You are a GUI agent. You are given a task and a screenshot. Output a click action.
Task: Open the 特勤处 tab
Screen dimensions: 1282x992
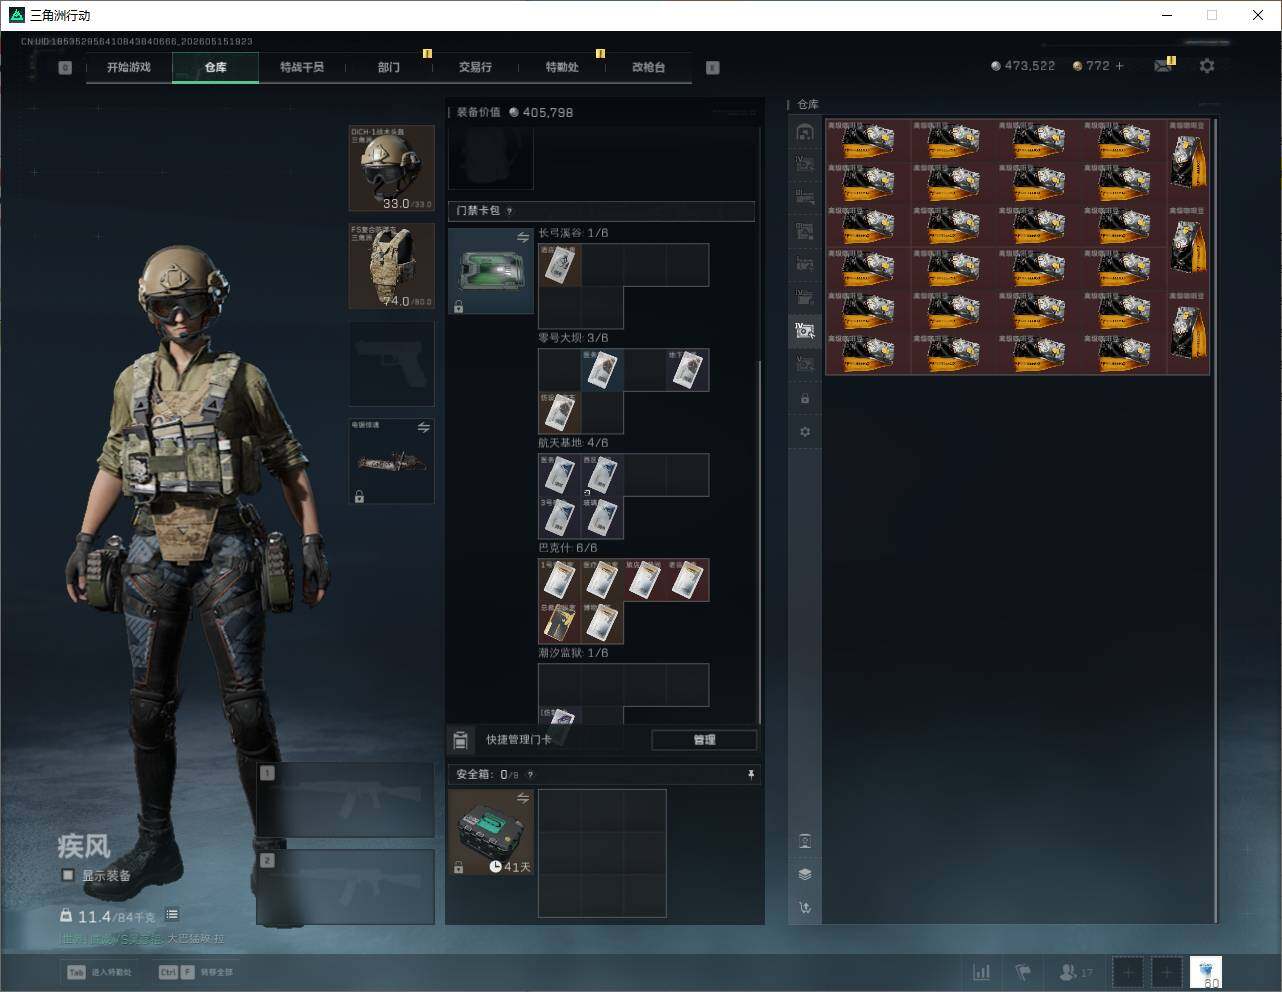562,67
